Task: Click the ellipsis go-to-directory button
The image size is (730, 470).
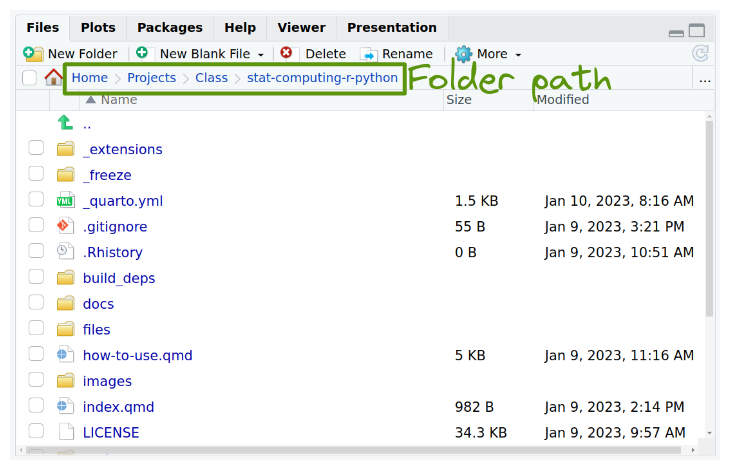Action: point(705,78)
